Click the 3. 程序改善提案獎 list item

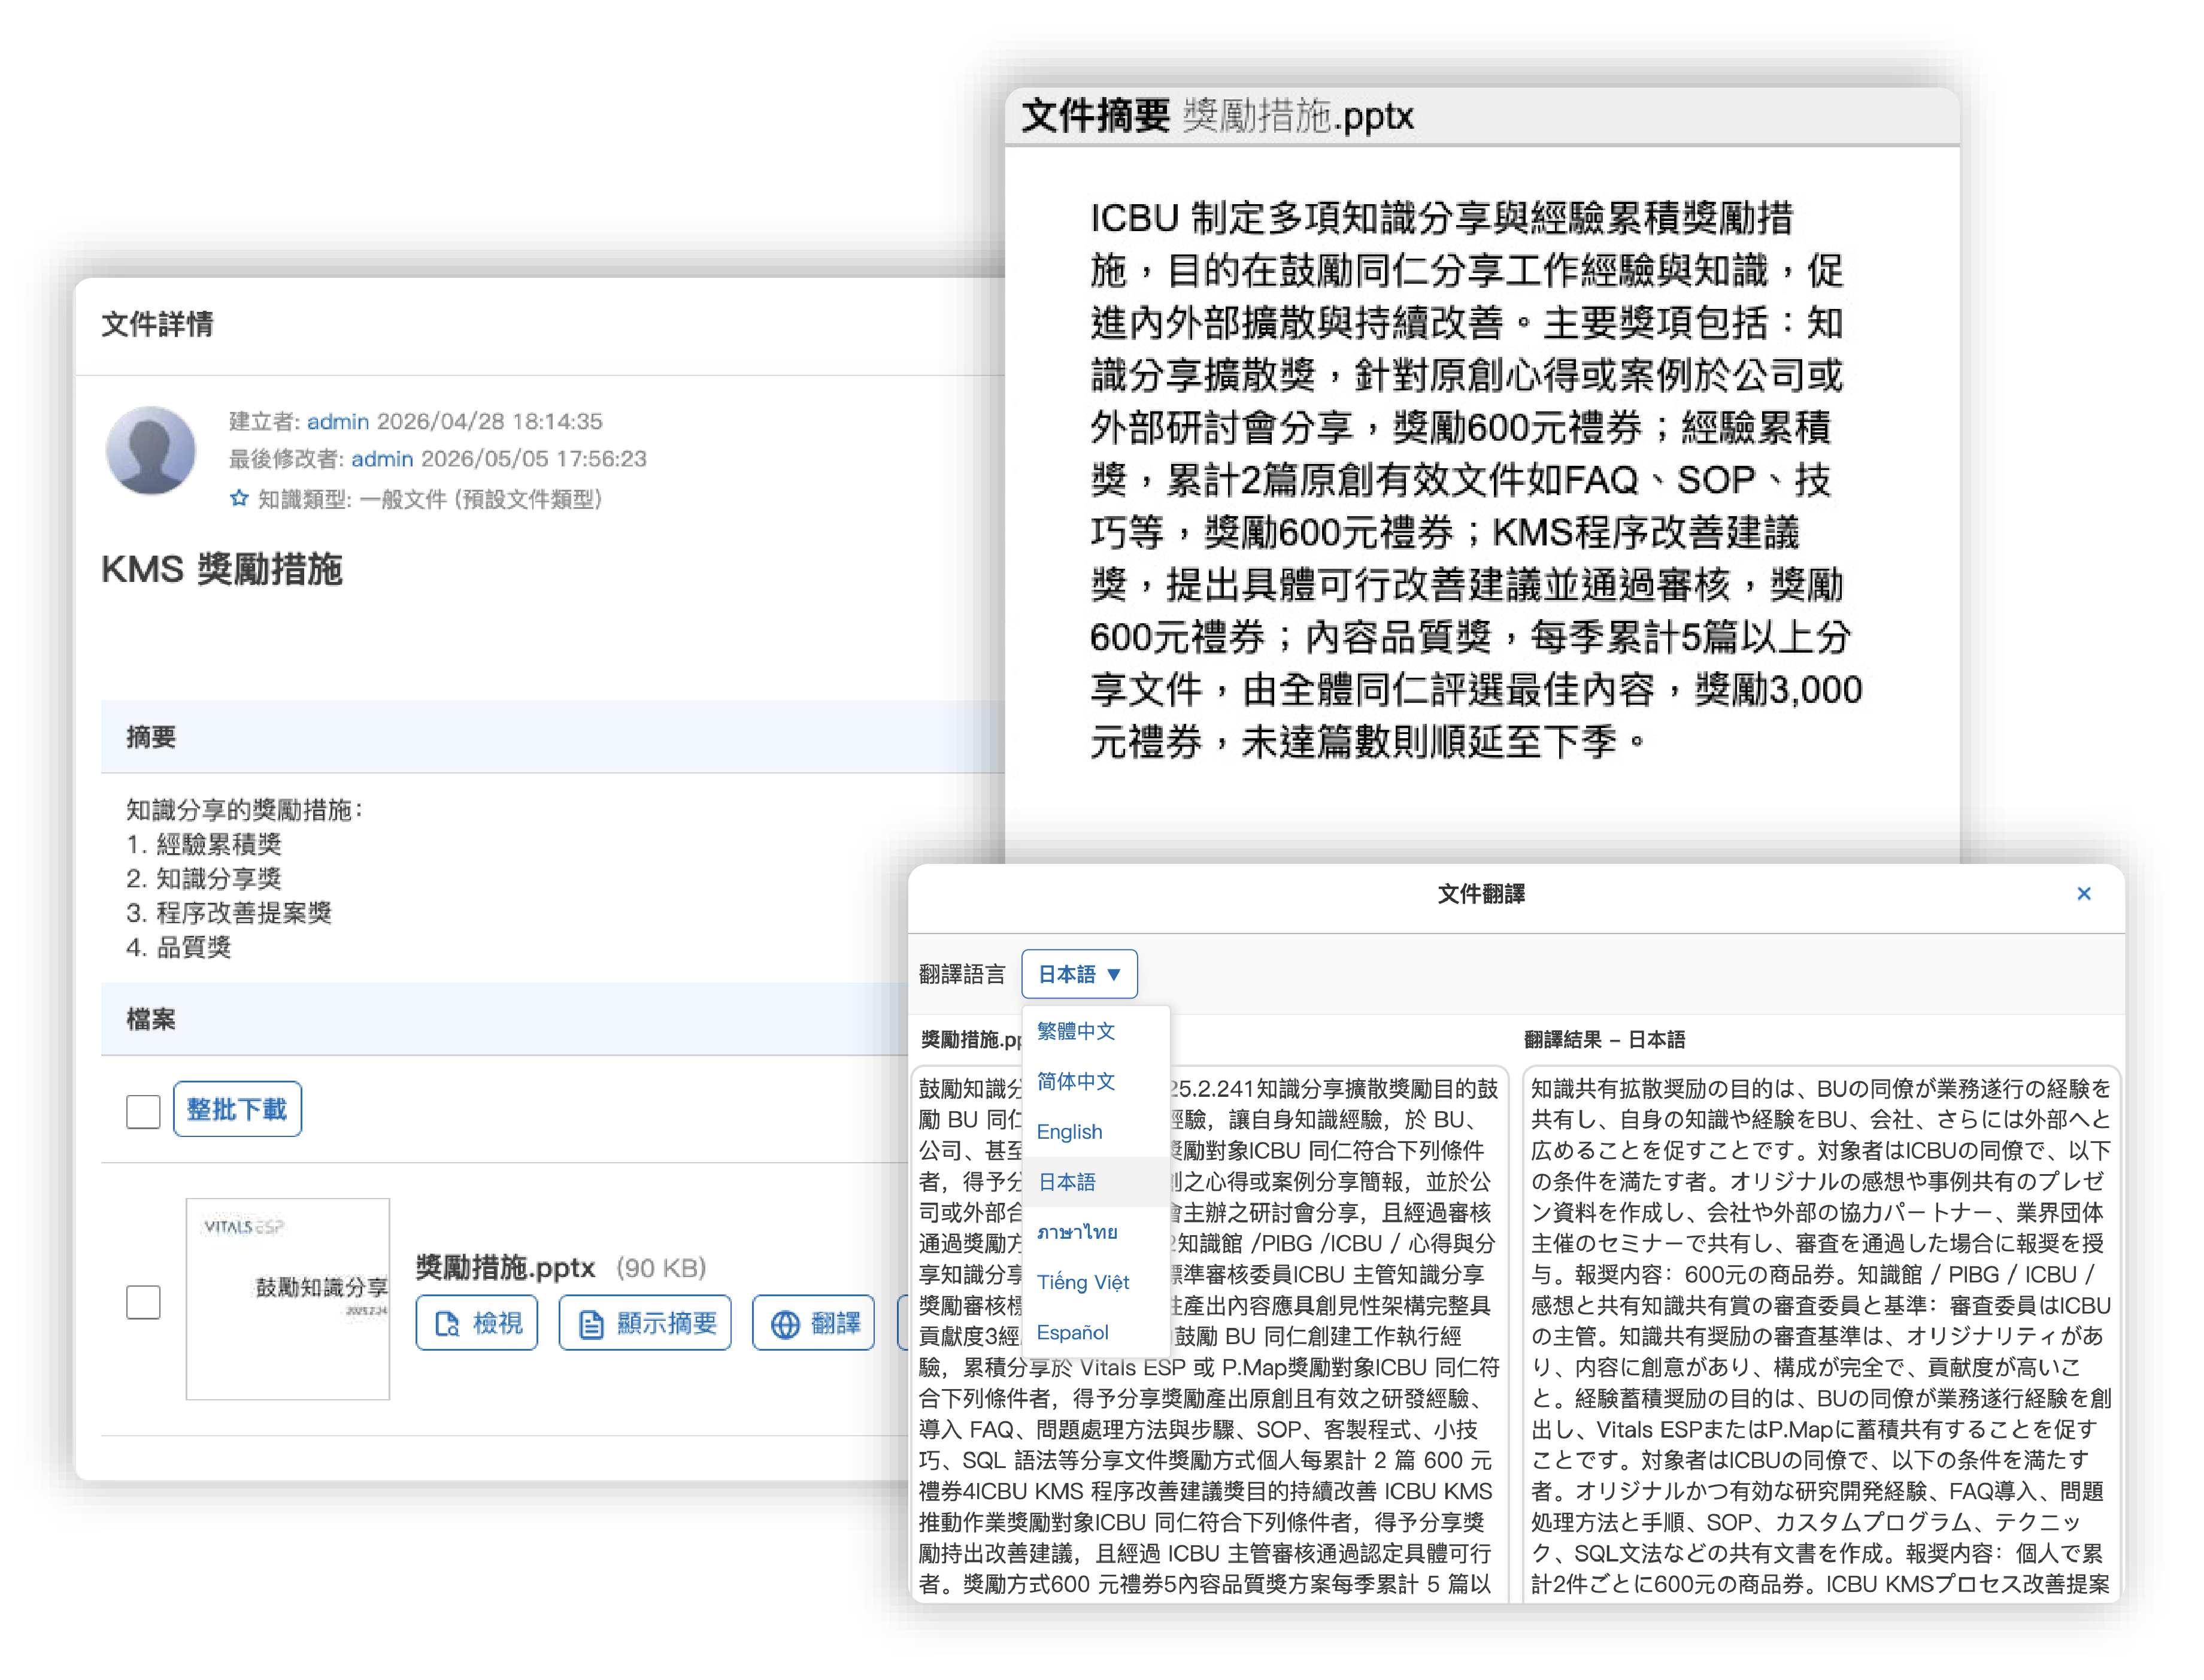pyautogui.click(x=229, y=912)
